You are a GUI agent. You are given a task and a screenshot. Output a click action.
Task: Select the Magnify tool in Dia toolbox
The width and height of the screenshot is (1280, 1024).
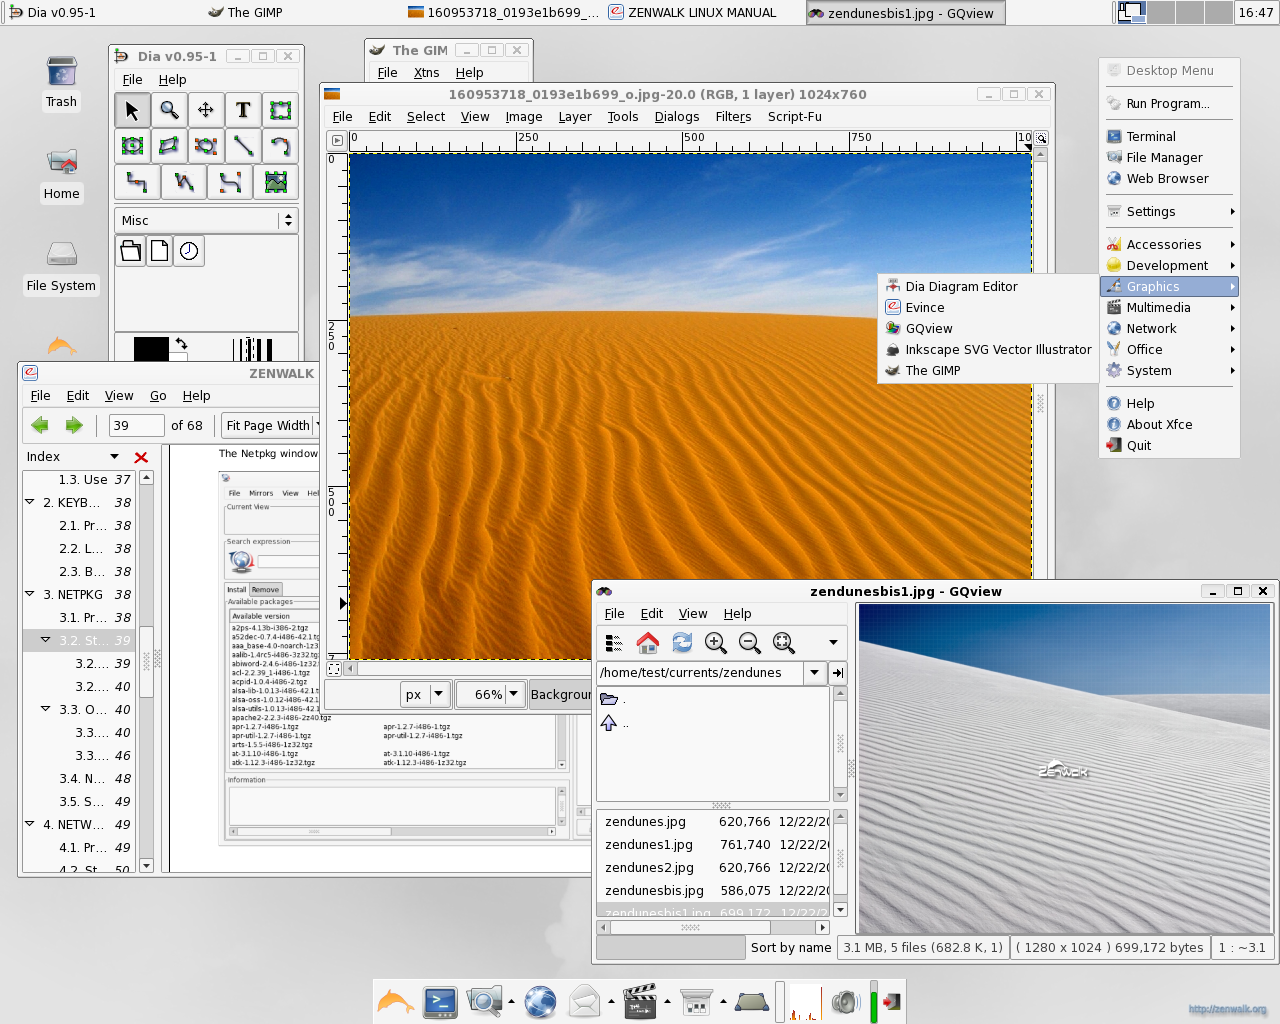pos(169,110)
